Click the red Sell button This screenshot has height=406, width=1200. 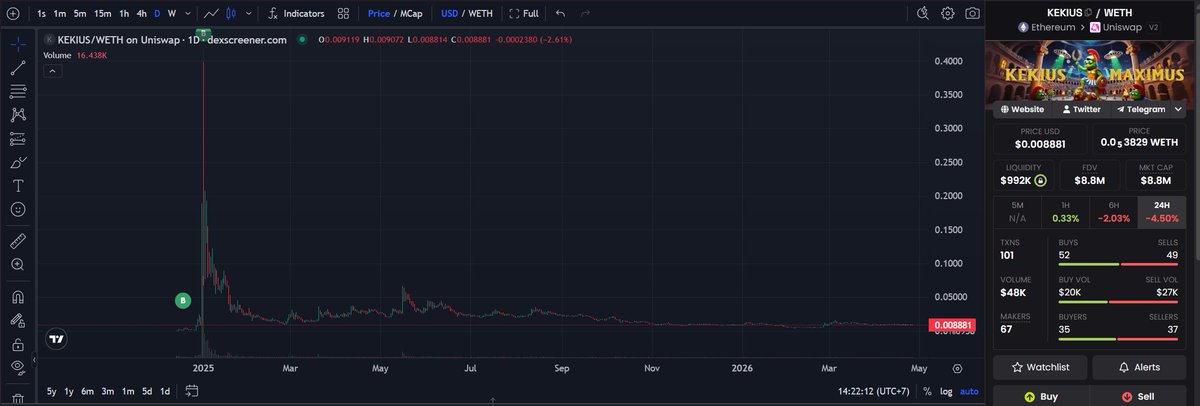(x=1139, y=396)
